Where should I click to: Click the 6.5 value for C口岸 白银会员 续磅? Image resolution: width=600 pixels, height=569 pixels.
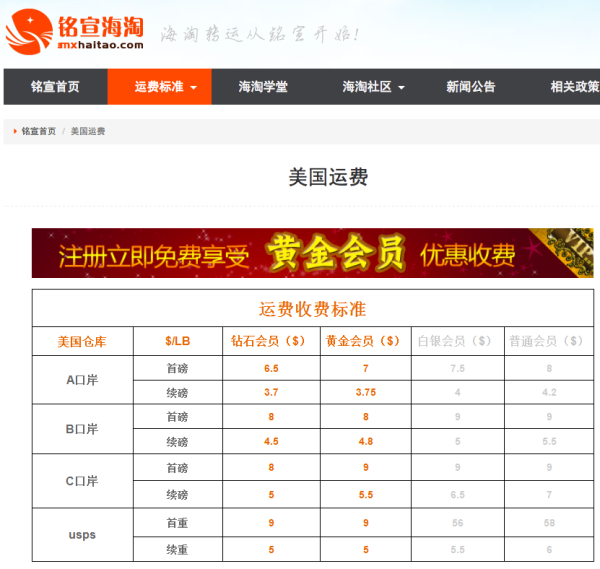click(458, 495)
